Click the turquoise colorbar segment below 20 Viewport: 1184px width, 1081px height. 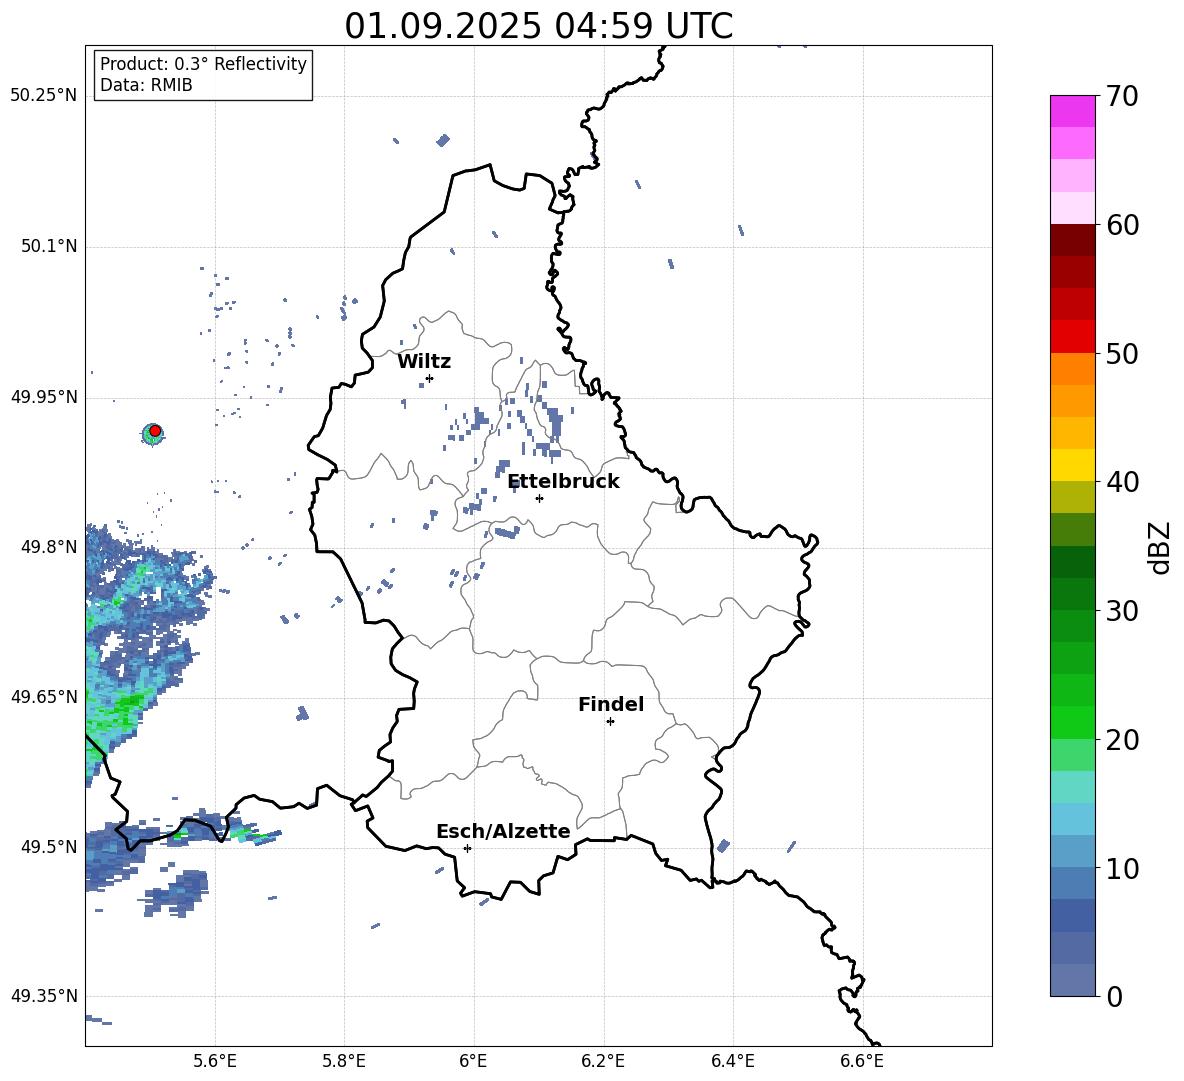click(x=1072, y=787)
